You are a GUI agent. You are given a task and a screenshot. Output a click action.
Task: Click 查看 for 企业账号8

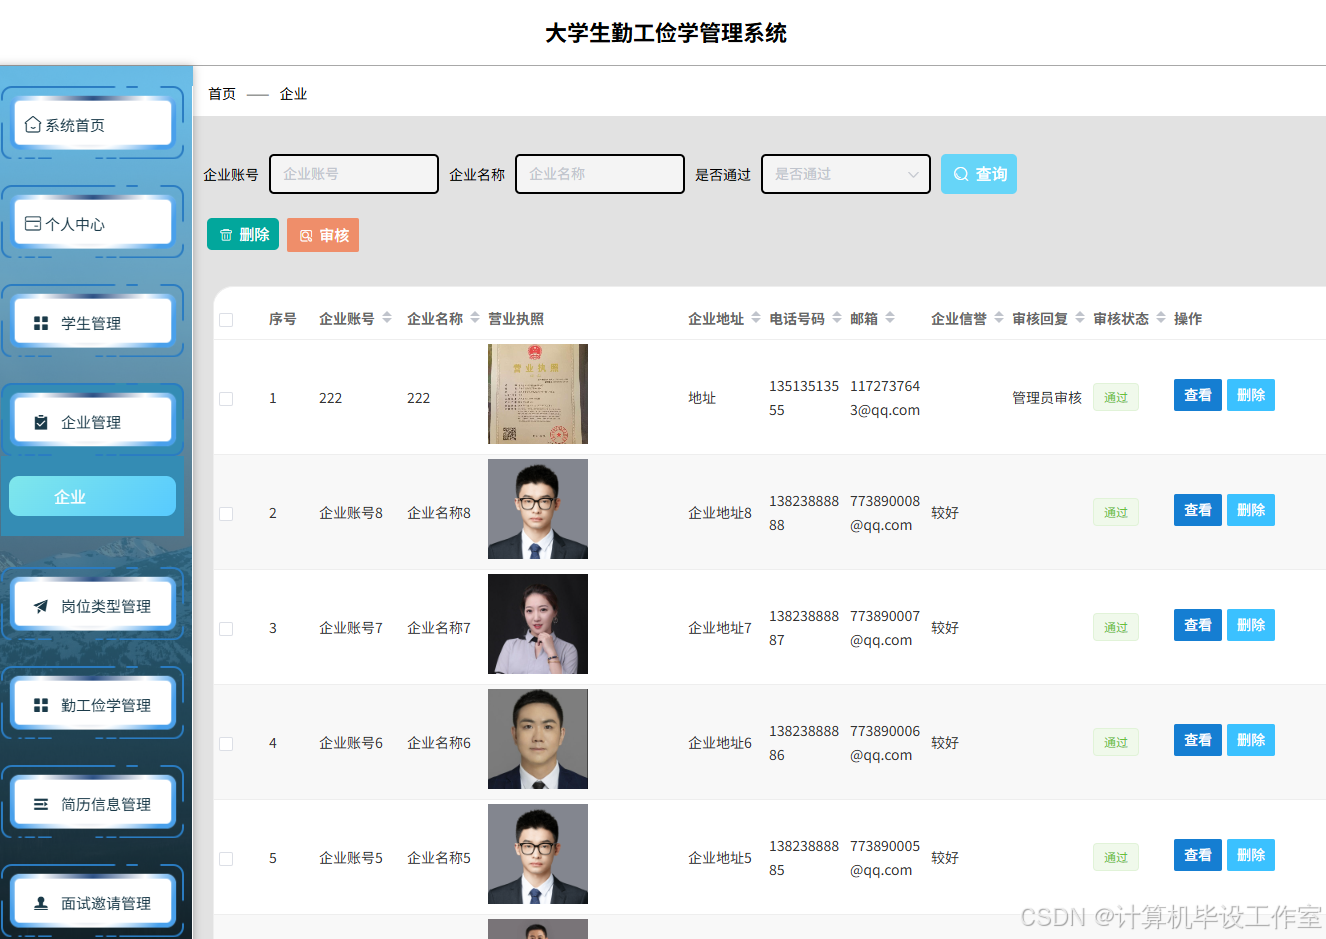click(x=1198, y=510)
